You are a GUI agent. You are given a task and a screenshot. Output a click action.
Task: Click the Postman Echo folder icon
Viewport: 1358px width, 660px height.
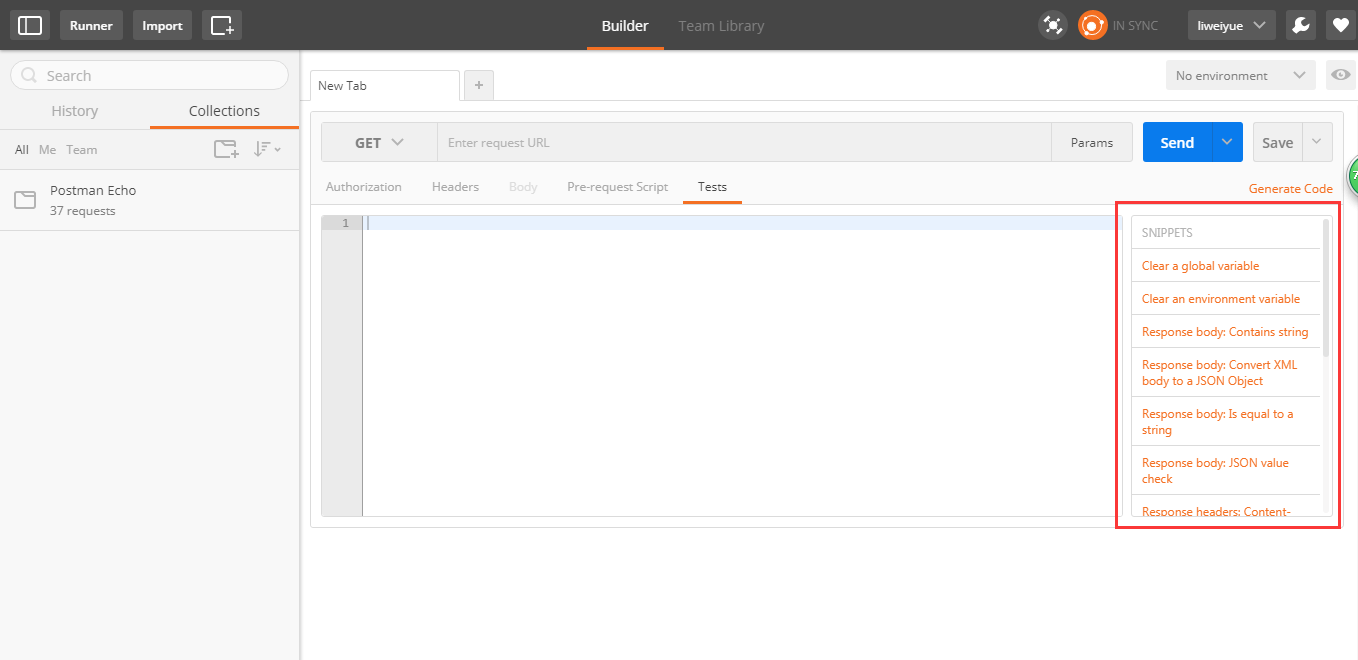[25, 200]
